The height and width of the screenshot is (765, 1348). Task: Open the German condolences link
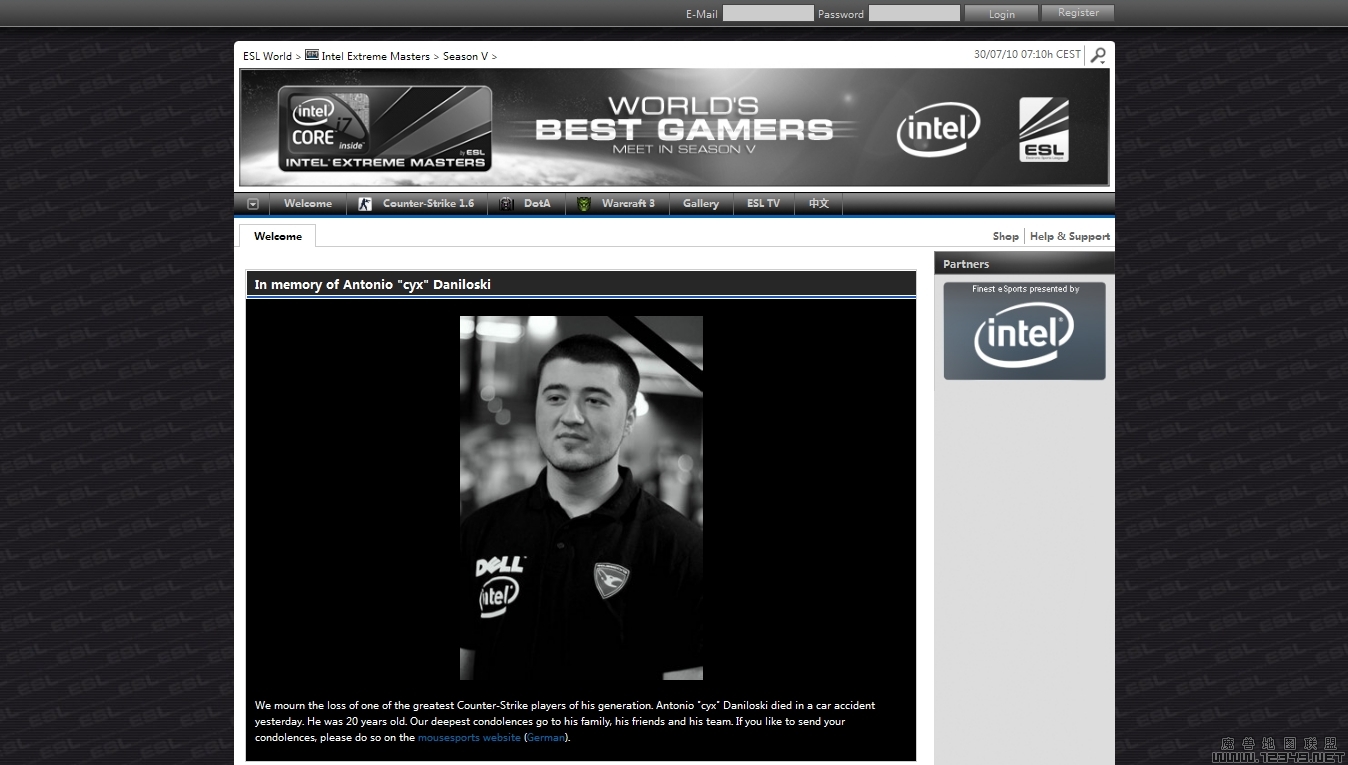(546, 738)
